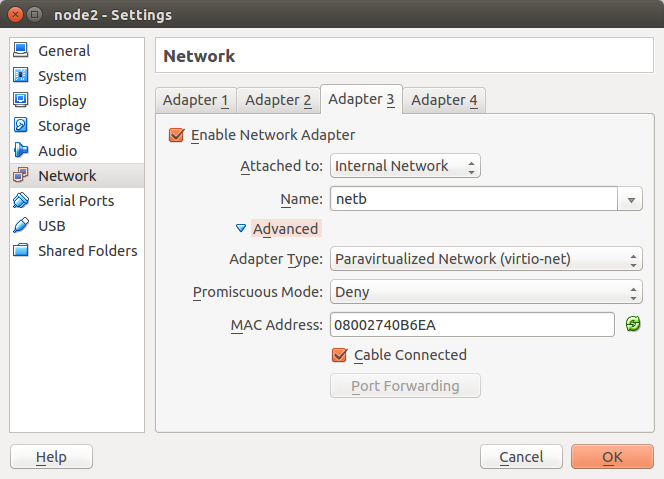
Task: Open the USB settings icon
Action: pos(20,226)
